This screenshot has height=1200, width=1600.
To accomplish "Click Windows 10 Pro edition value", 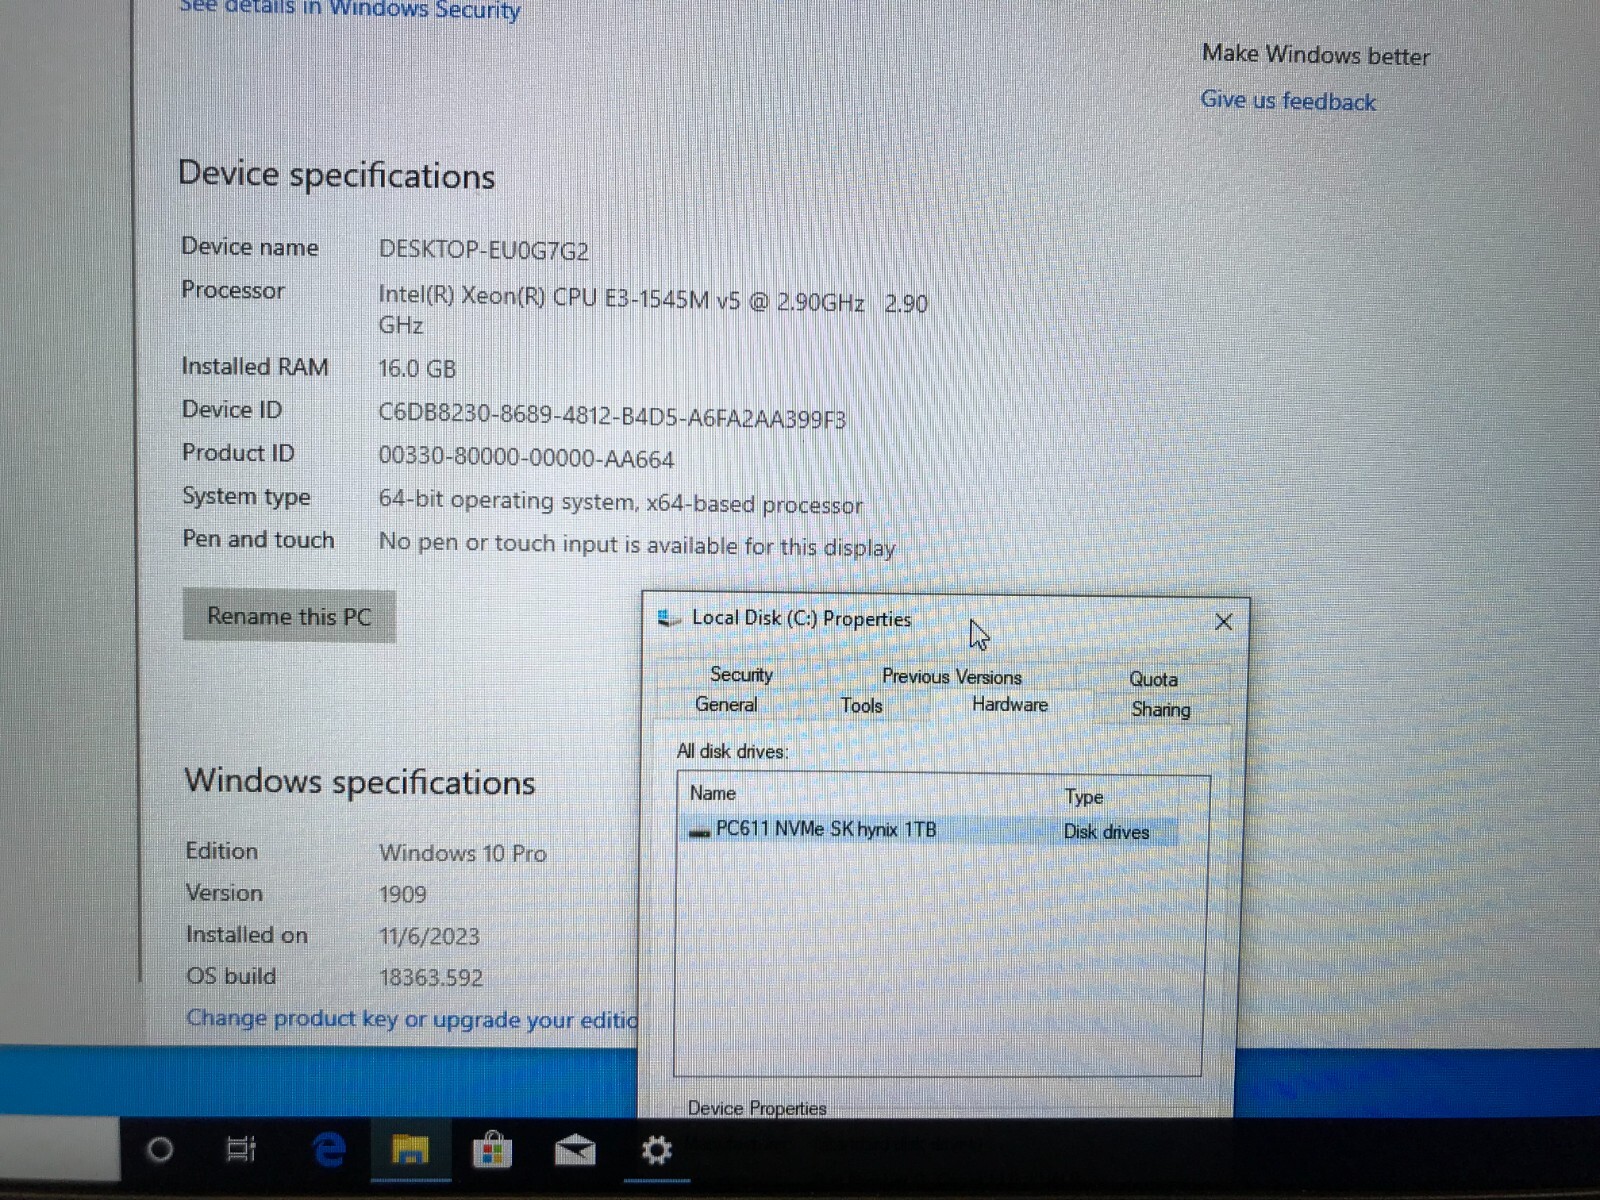I will [462, 853].
